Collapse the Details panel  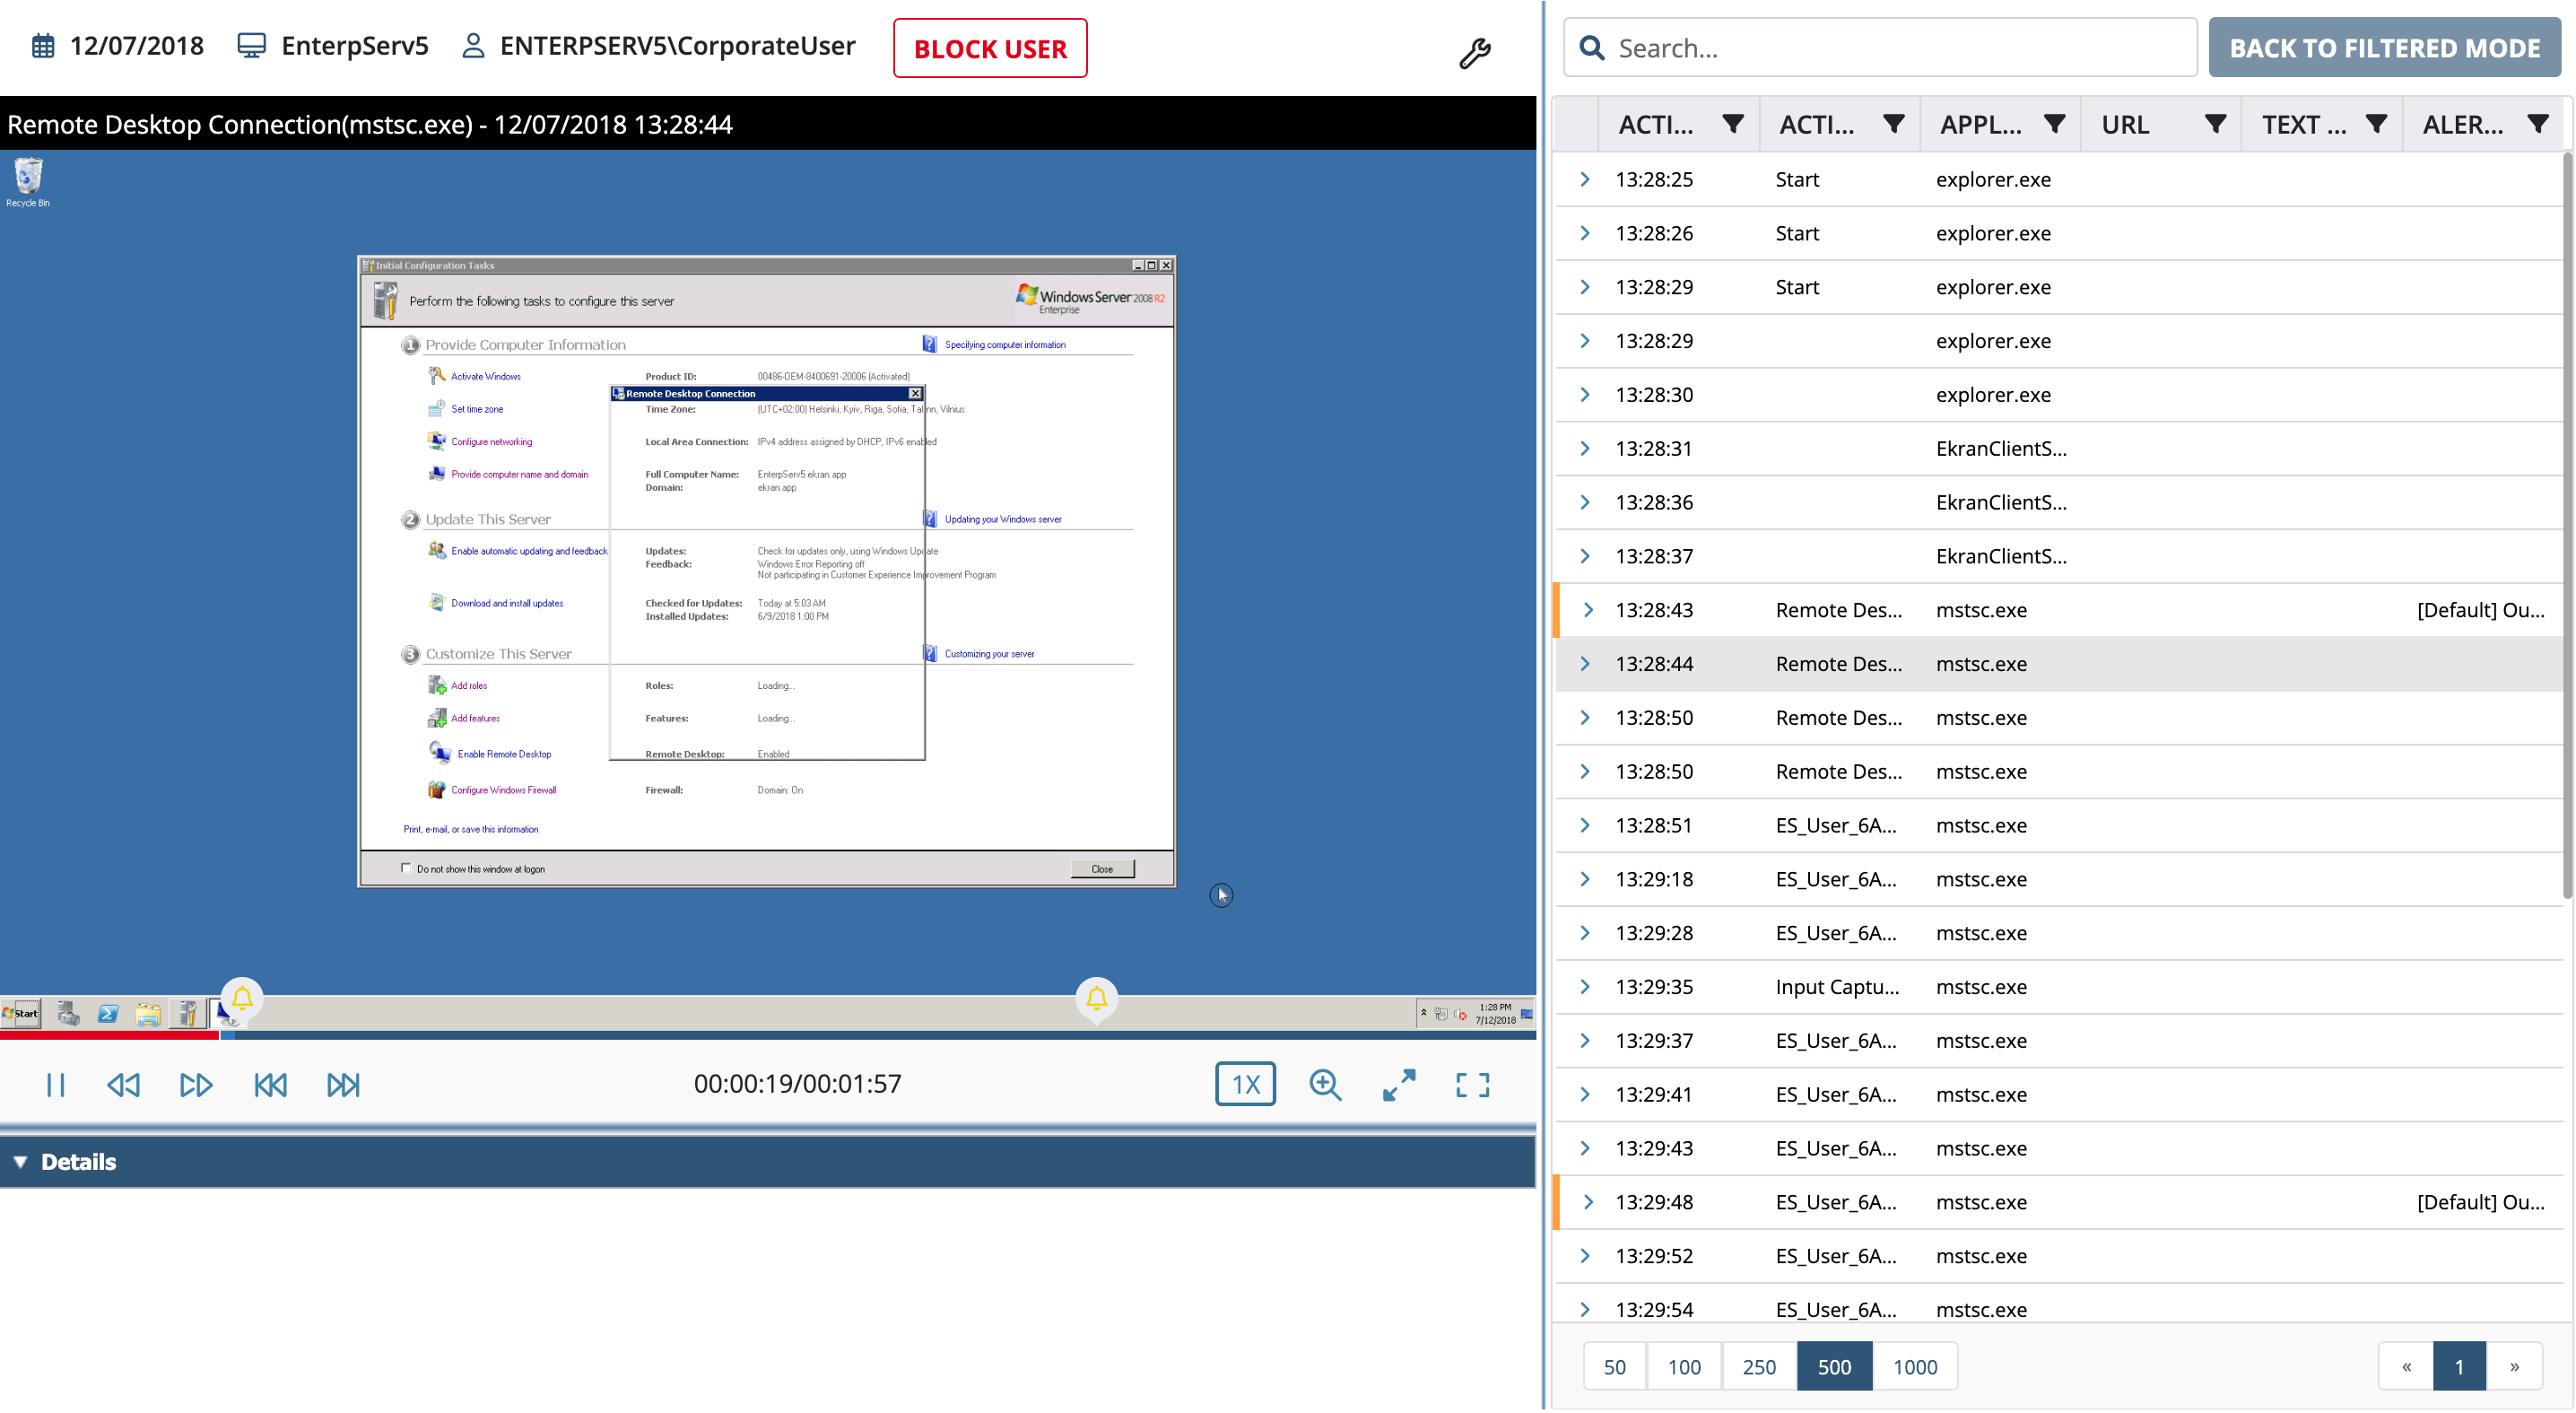[x=20, y=1162]
